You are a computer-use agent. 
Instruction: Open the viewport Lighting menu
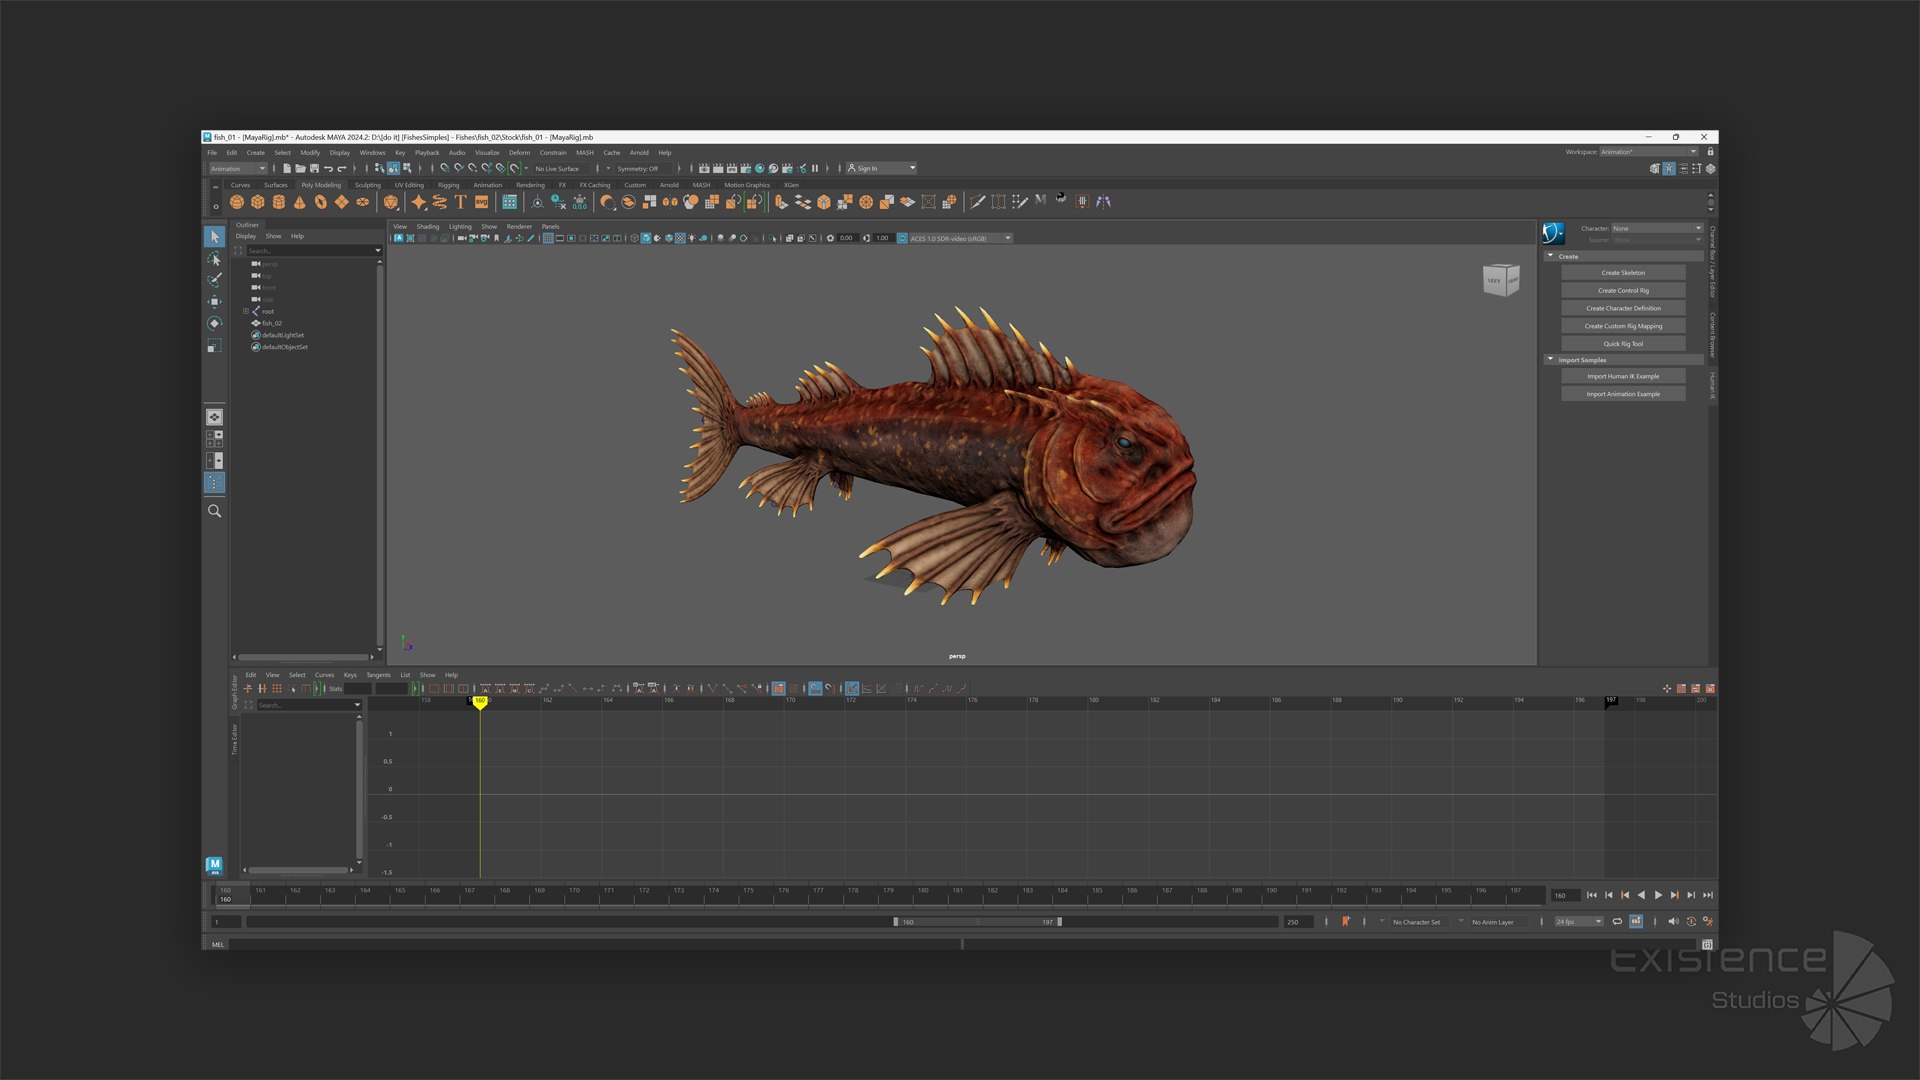[460, 227]
